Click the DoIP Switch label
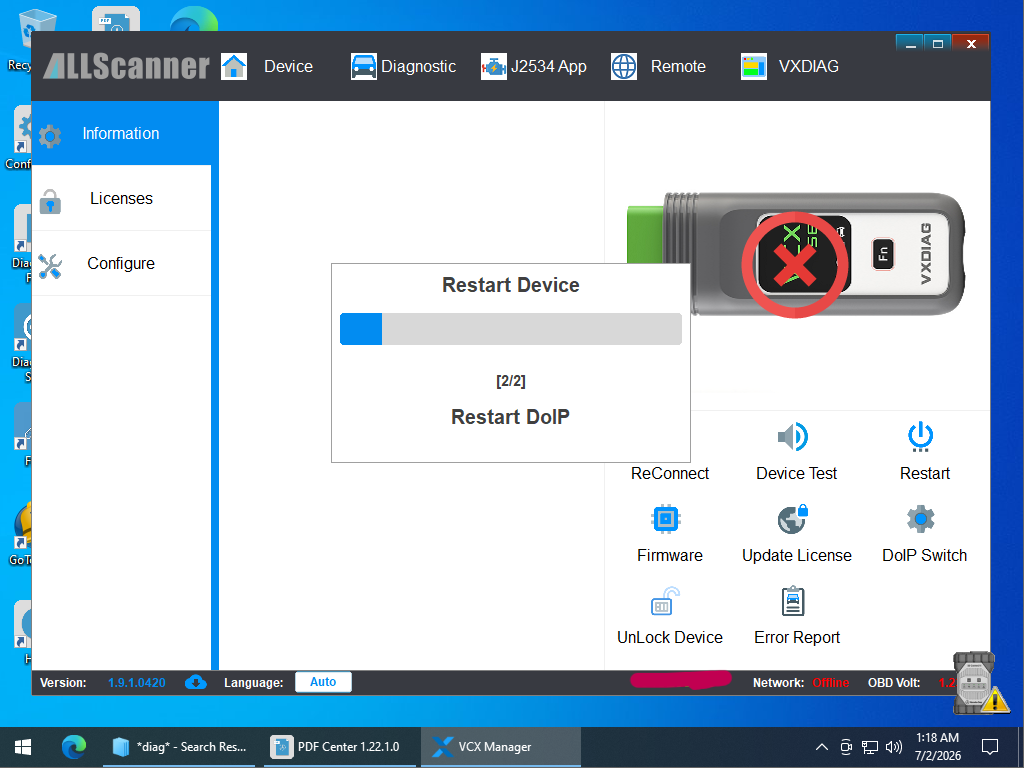 point(924,556)
